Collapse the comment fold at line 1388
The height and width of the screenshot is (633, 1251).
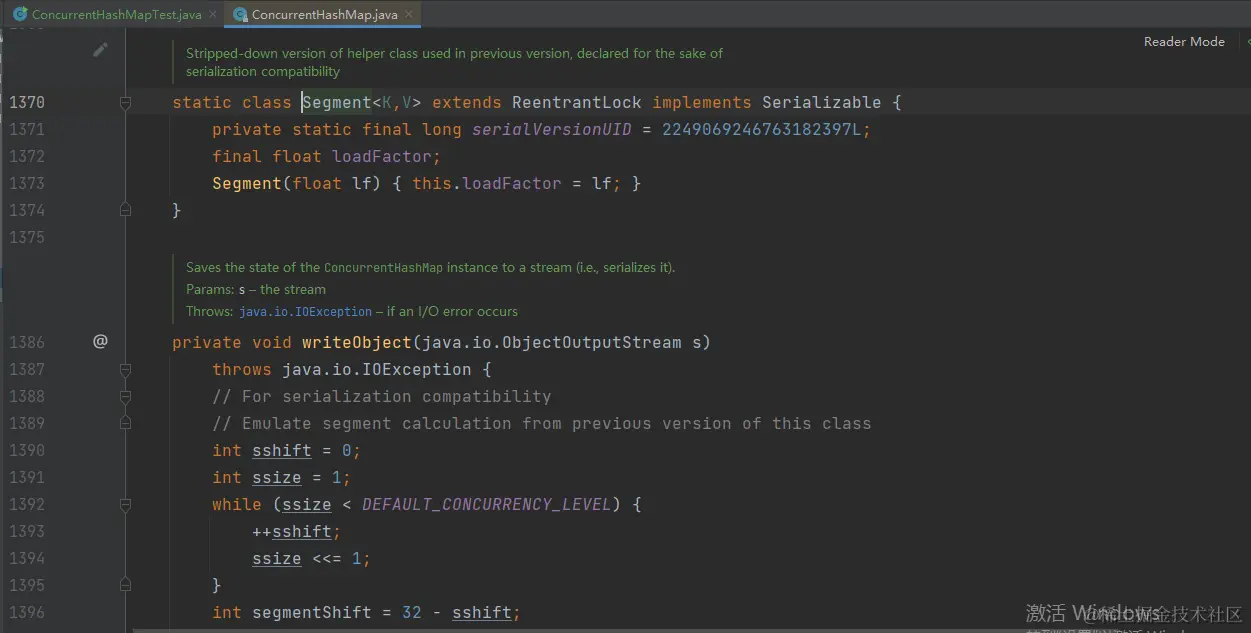click(125, 396)
